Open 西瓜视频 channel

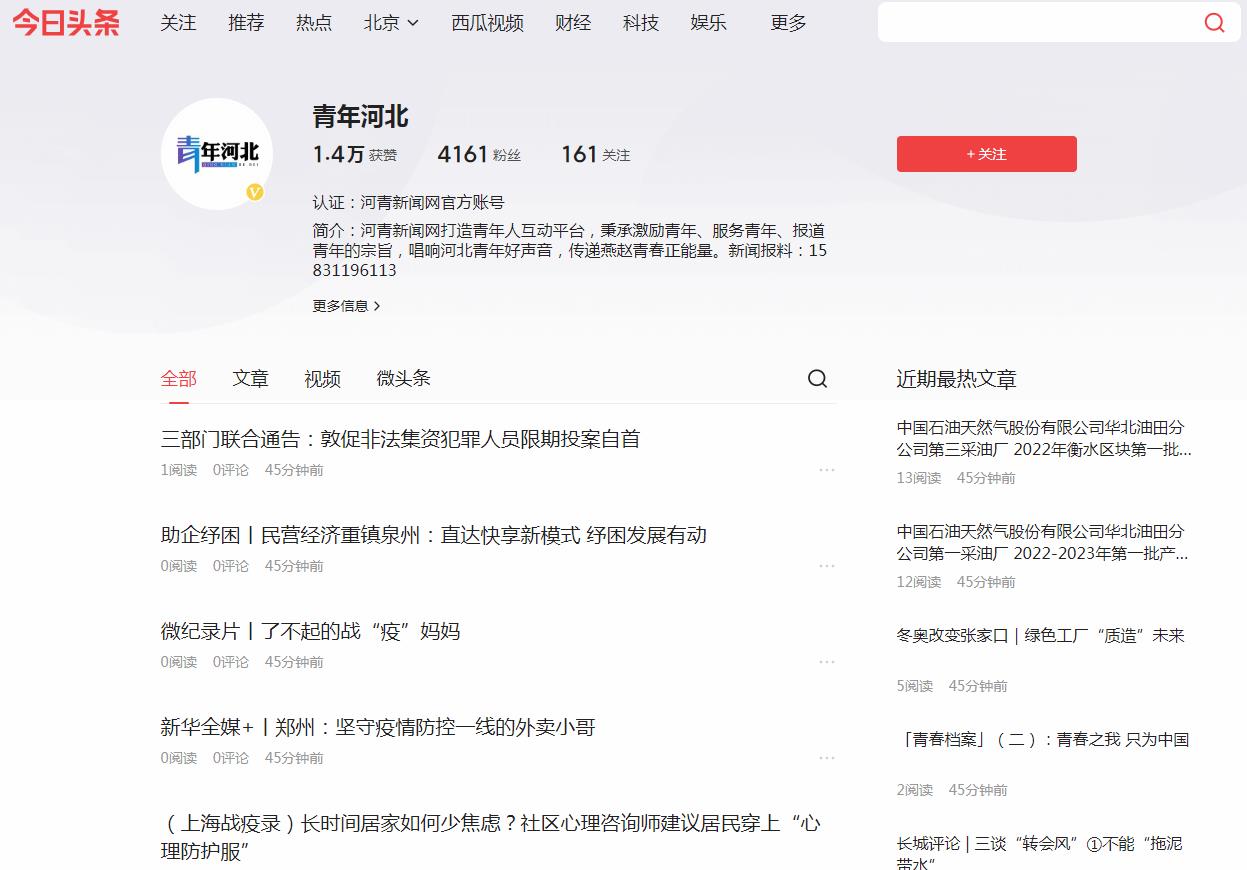(x=487, y=23)
